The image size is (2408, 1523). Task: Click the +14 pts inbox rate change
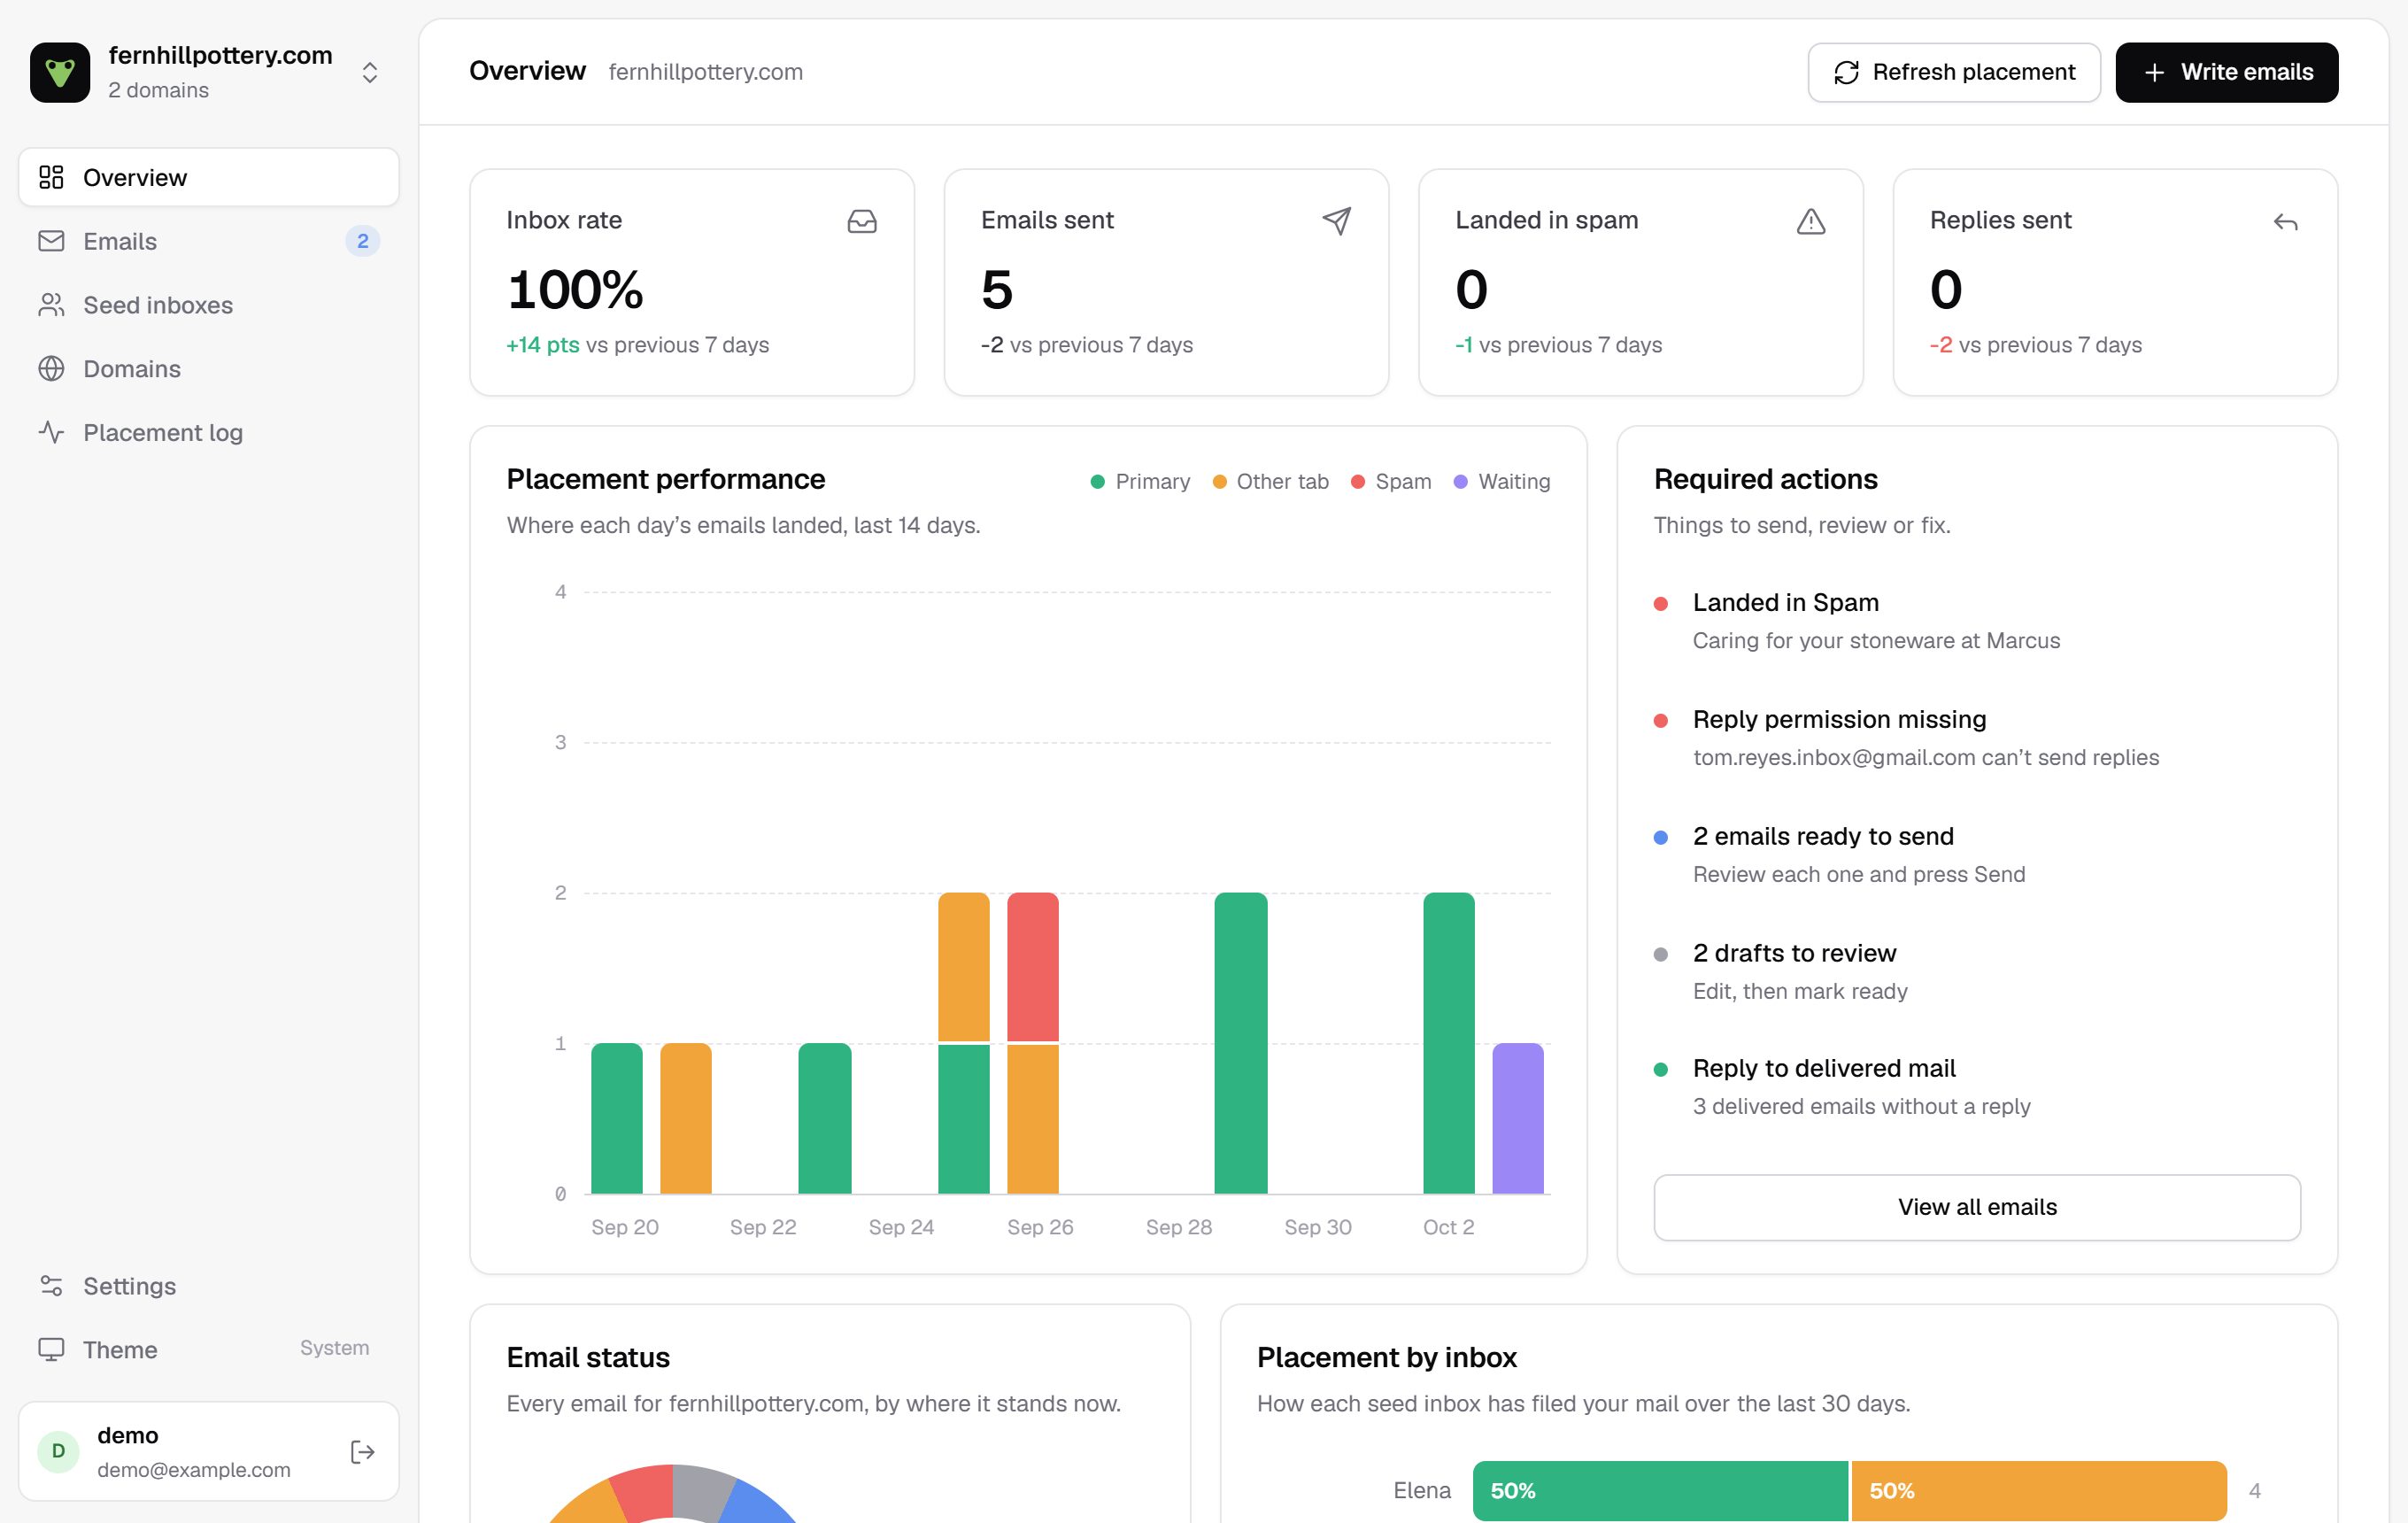[543, 345]
